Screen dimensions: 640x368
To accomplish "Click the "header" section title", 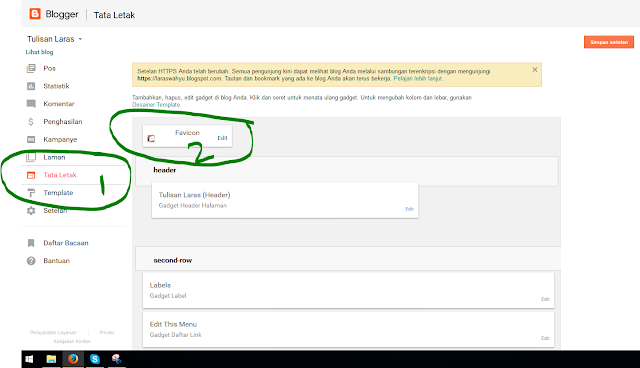I will [x=164, y=170].
